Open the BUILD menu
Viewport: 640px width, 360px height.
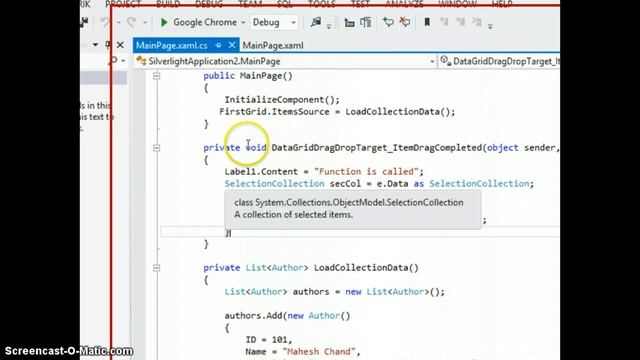(x=168, y=4)
